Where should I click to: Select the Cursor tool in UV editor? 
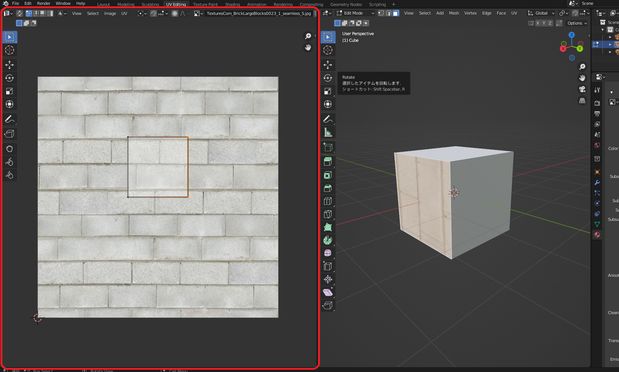tap(9, 50)
